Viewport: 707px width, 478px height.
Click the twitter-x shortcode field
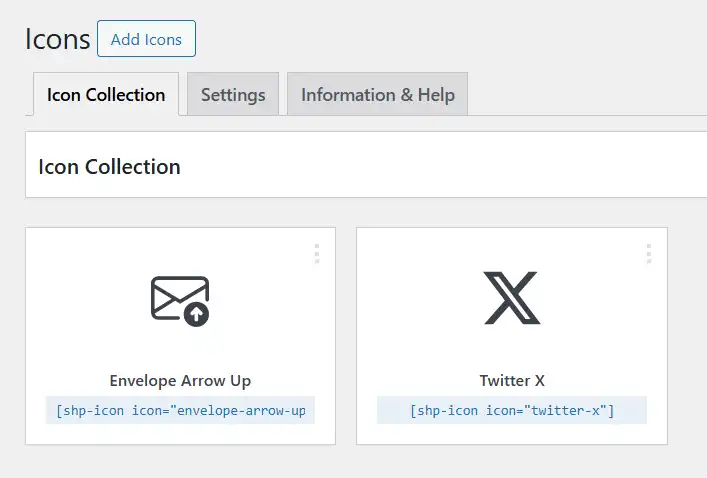coord(512,410)
